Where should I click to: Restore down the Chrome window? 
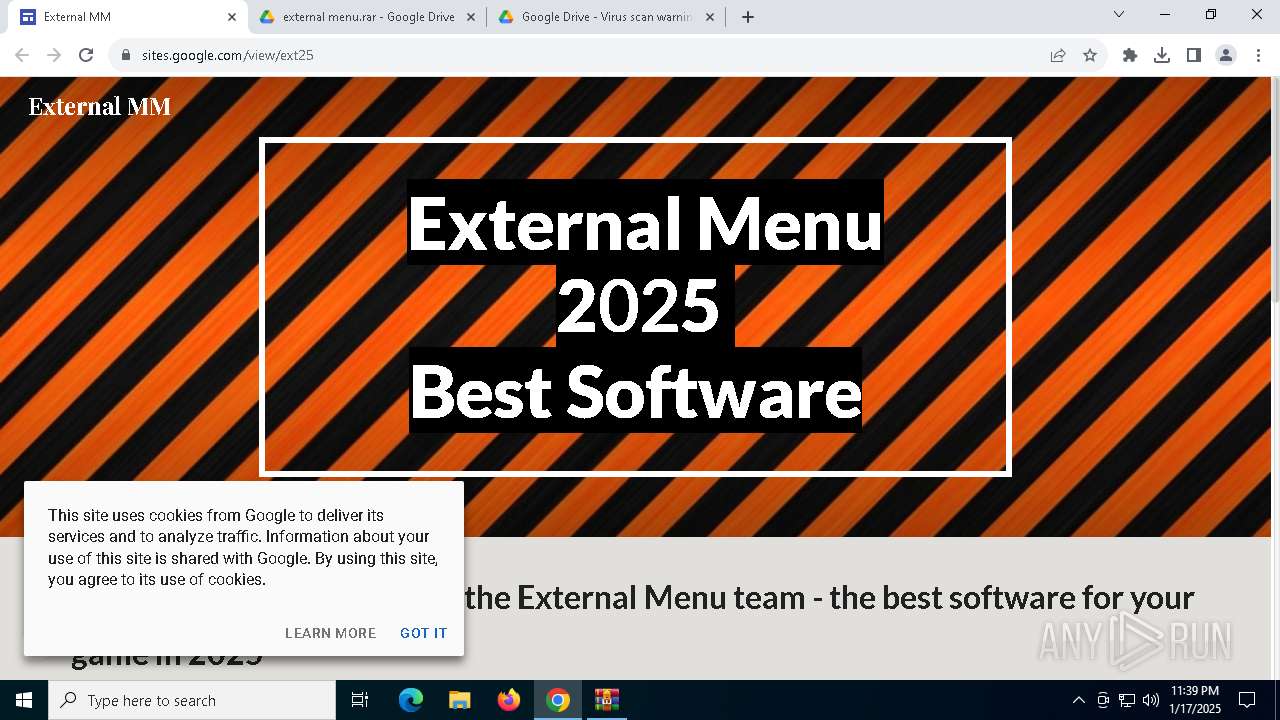(1211, 14)
